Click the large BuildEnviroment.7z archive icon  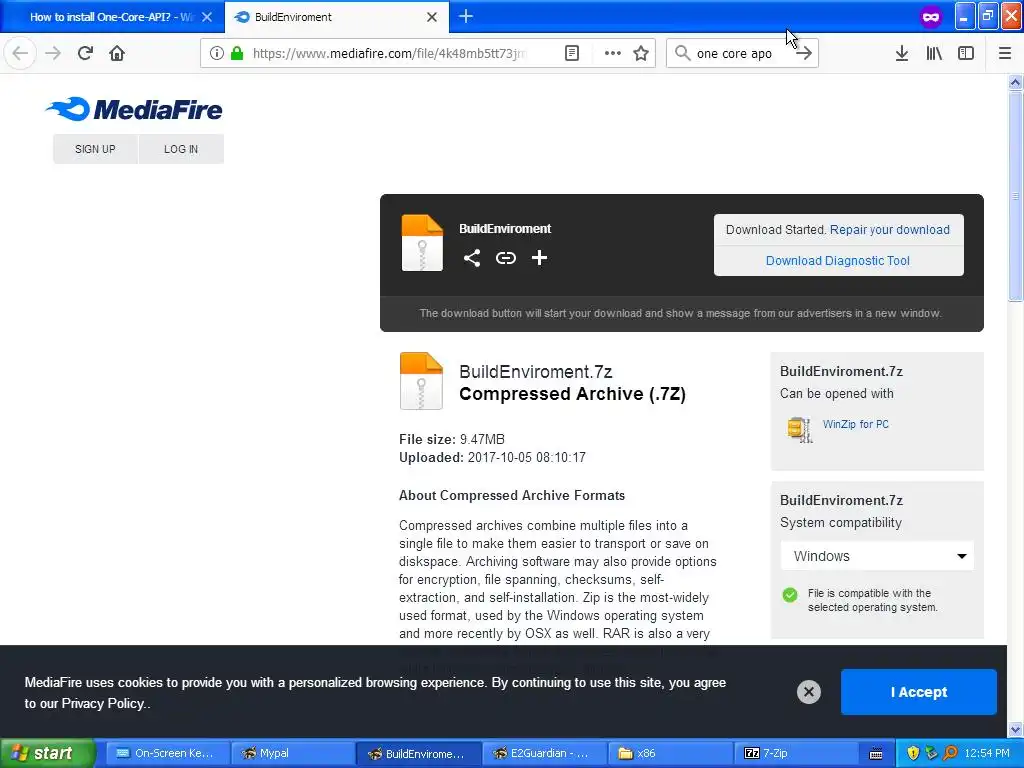[421, 381]
